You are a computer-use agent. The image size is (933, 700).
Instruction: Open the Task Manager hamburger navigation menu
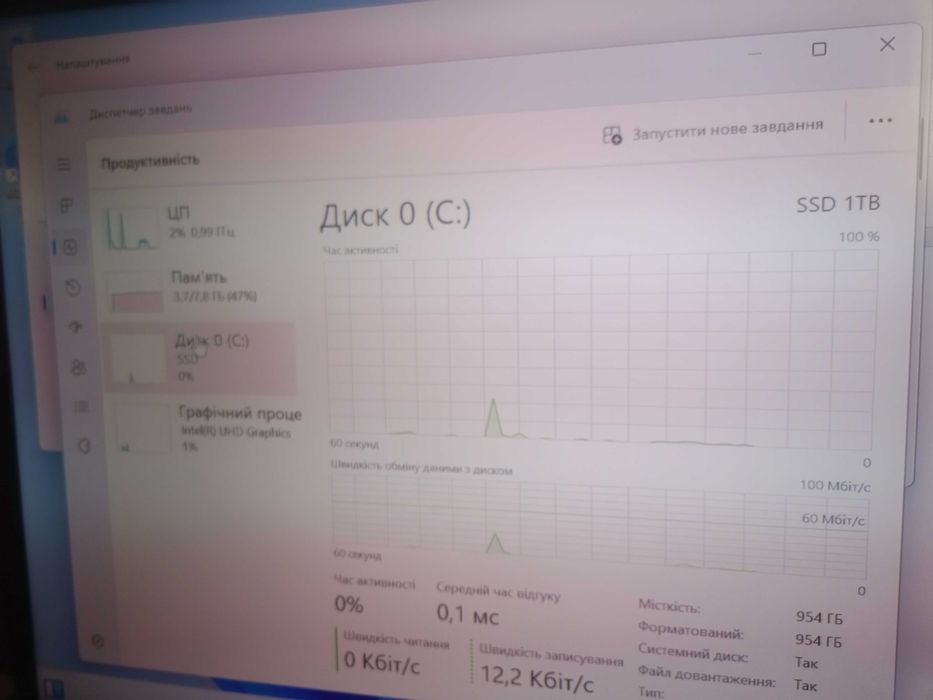click(64, 164)
